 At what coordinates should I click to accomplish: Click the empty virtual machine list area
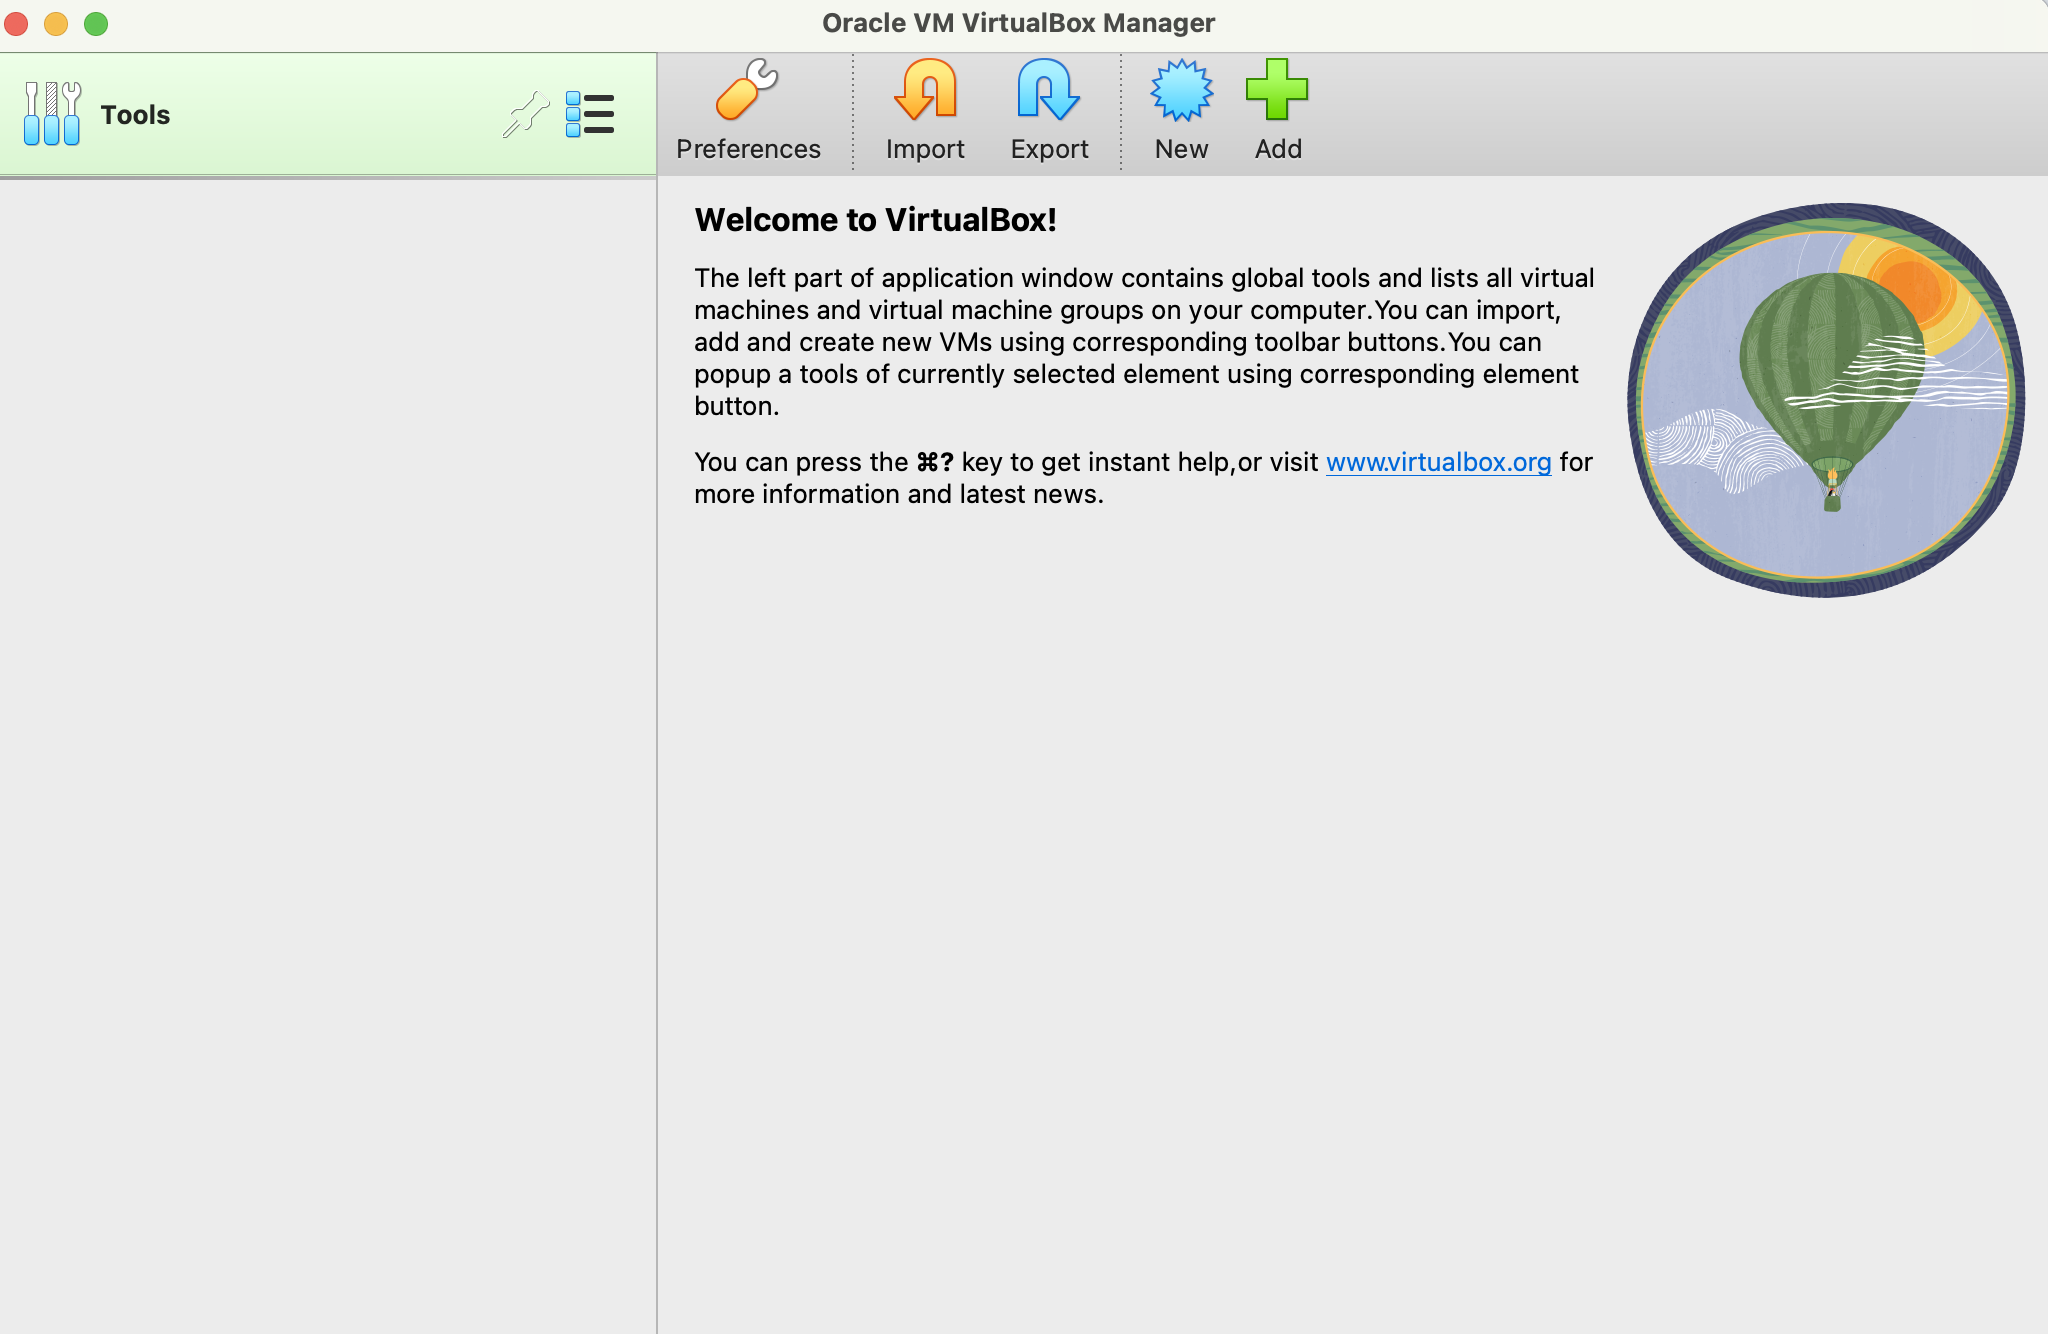pyautogui.click(x=328, y=700)
